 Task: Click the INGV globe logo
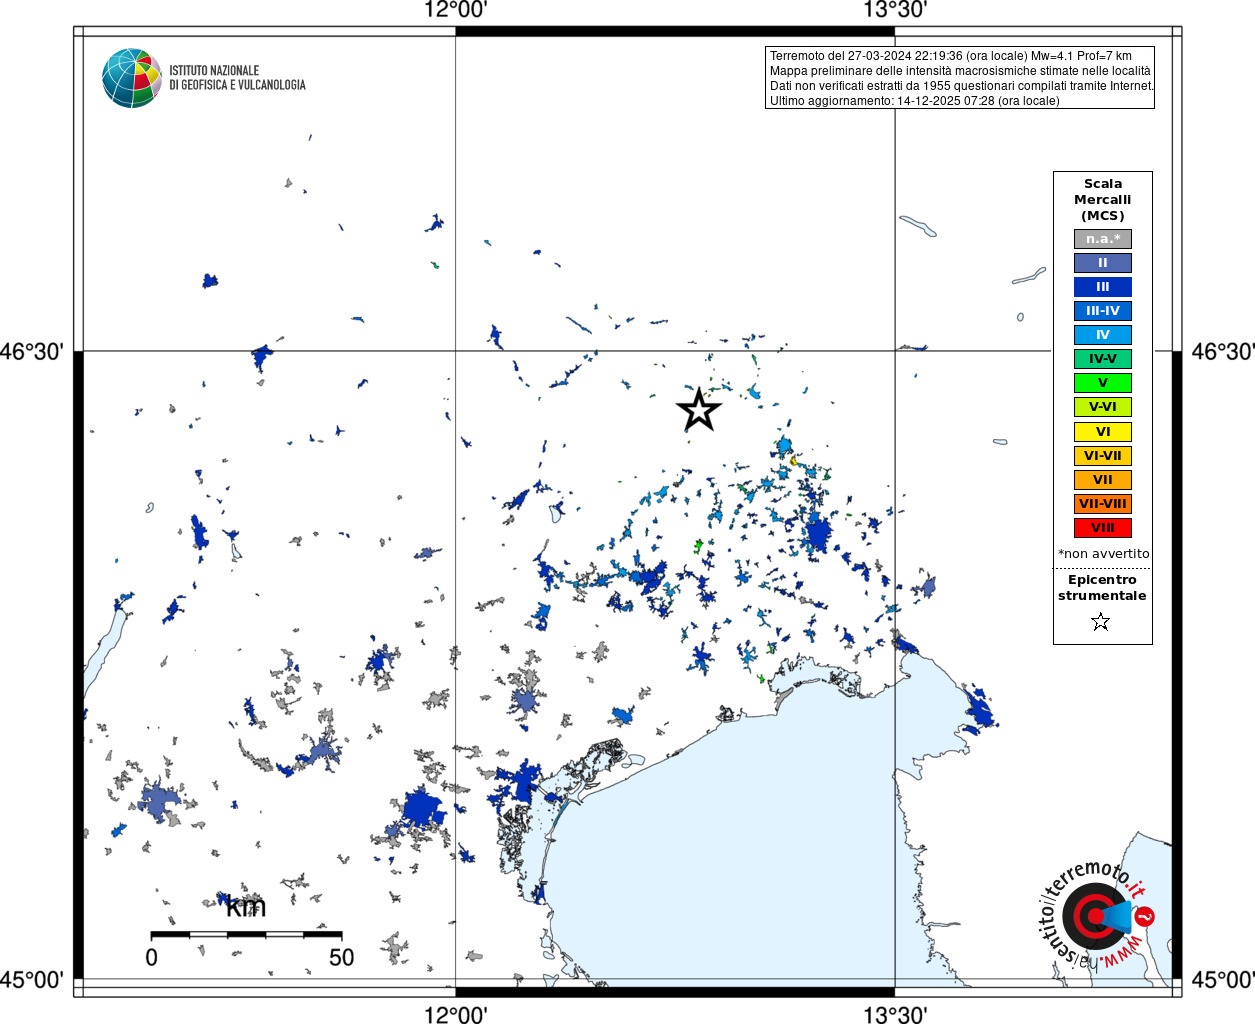coord(131,78)
